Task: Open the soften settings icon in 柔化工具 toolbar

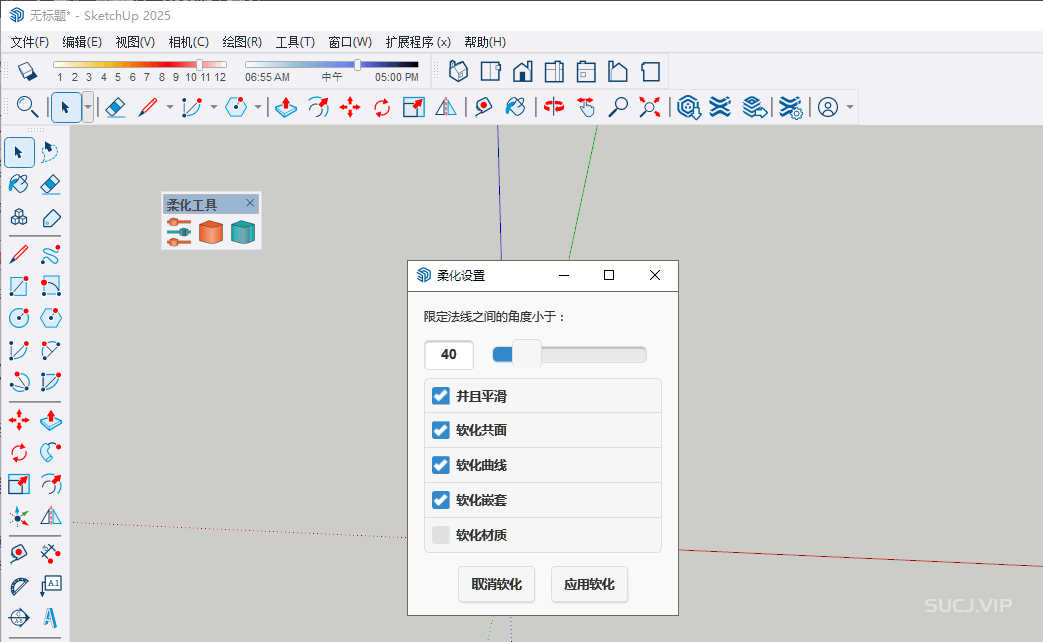Action: pos(179,233)
